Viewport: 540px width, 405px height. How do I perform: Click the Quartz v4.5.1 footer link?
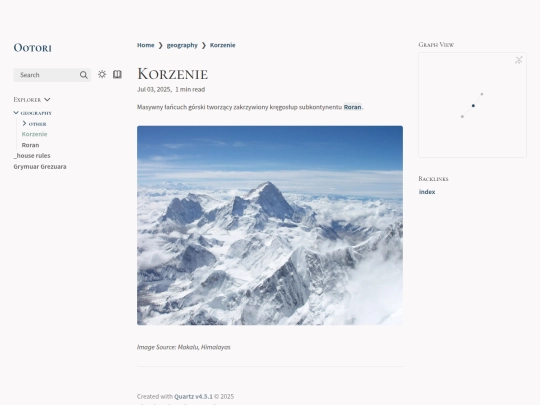coord(194,396)
